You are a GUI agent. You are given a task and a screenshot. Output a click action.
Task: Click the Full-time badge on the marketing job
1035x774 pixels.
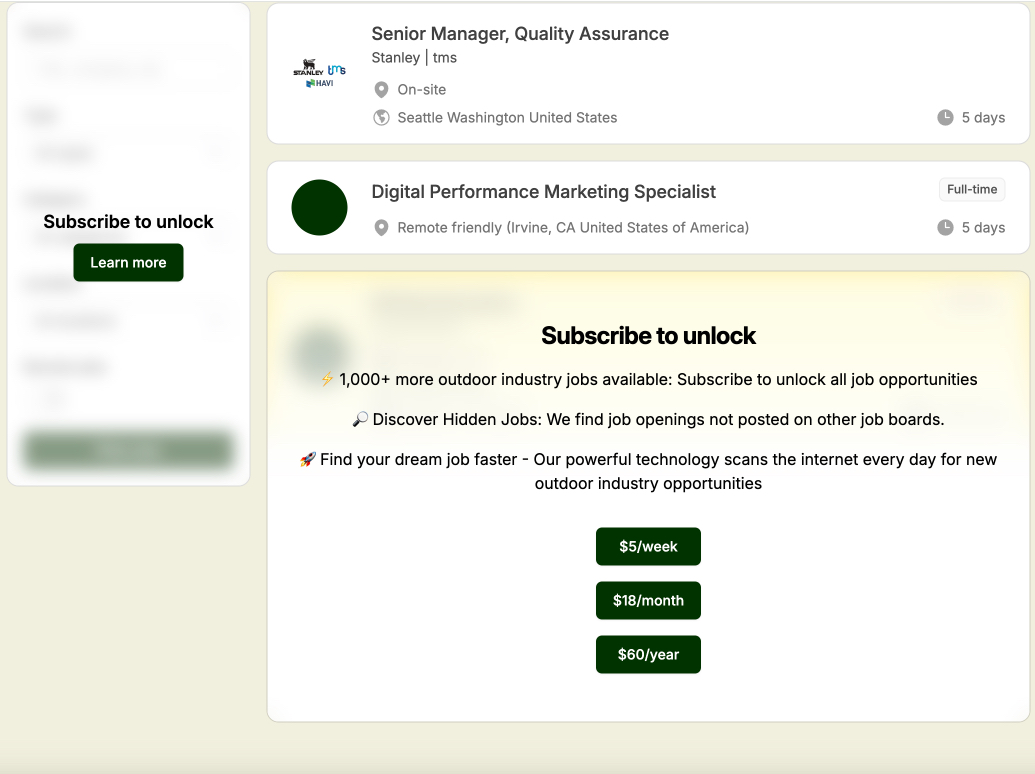point(971,189)
